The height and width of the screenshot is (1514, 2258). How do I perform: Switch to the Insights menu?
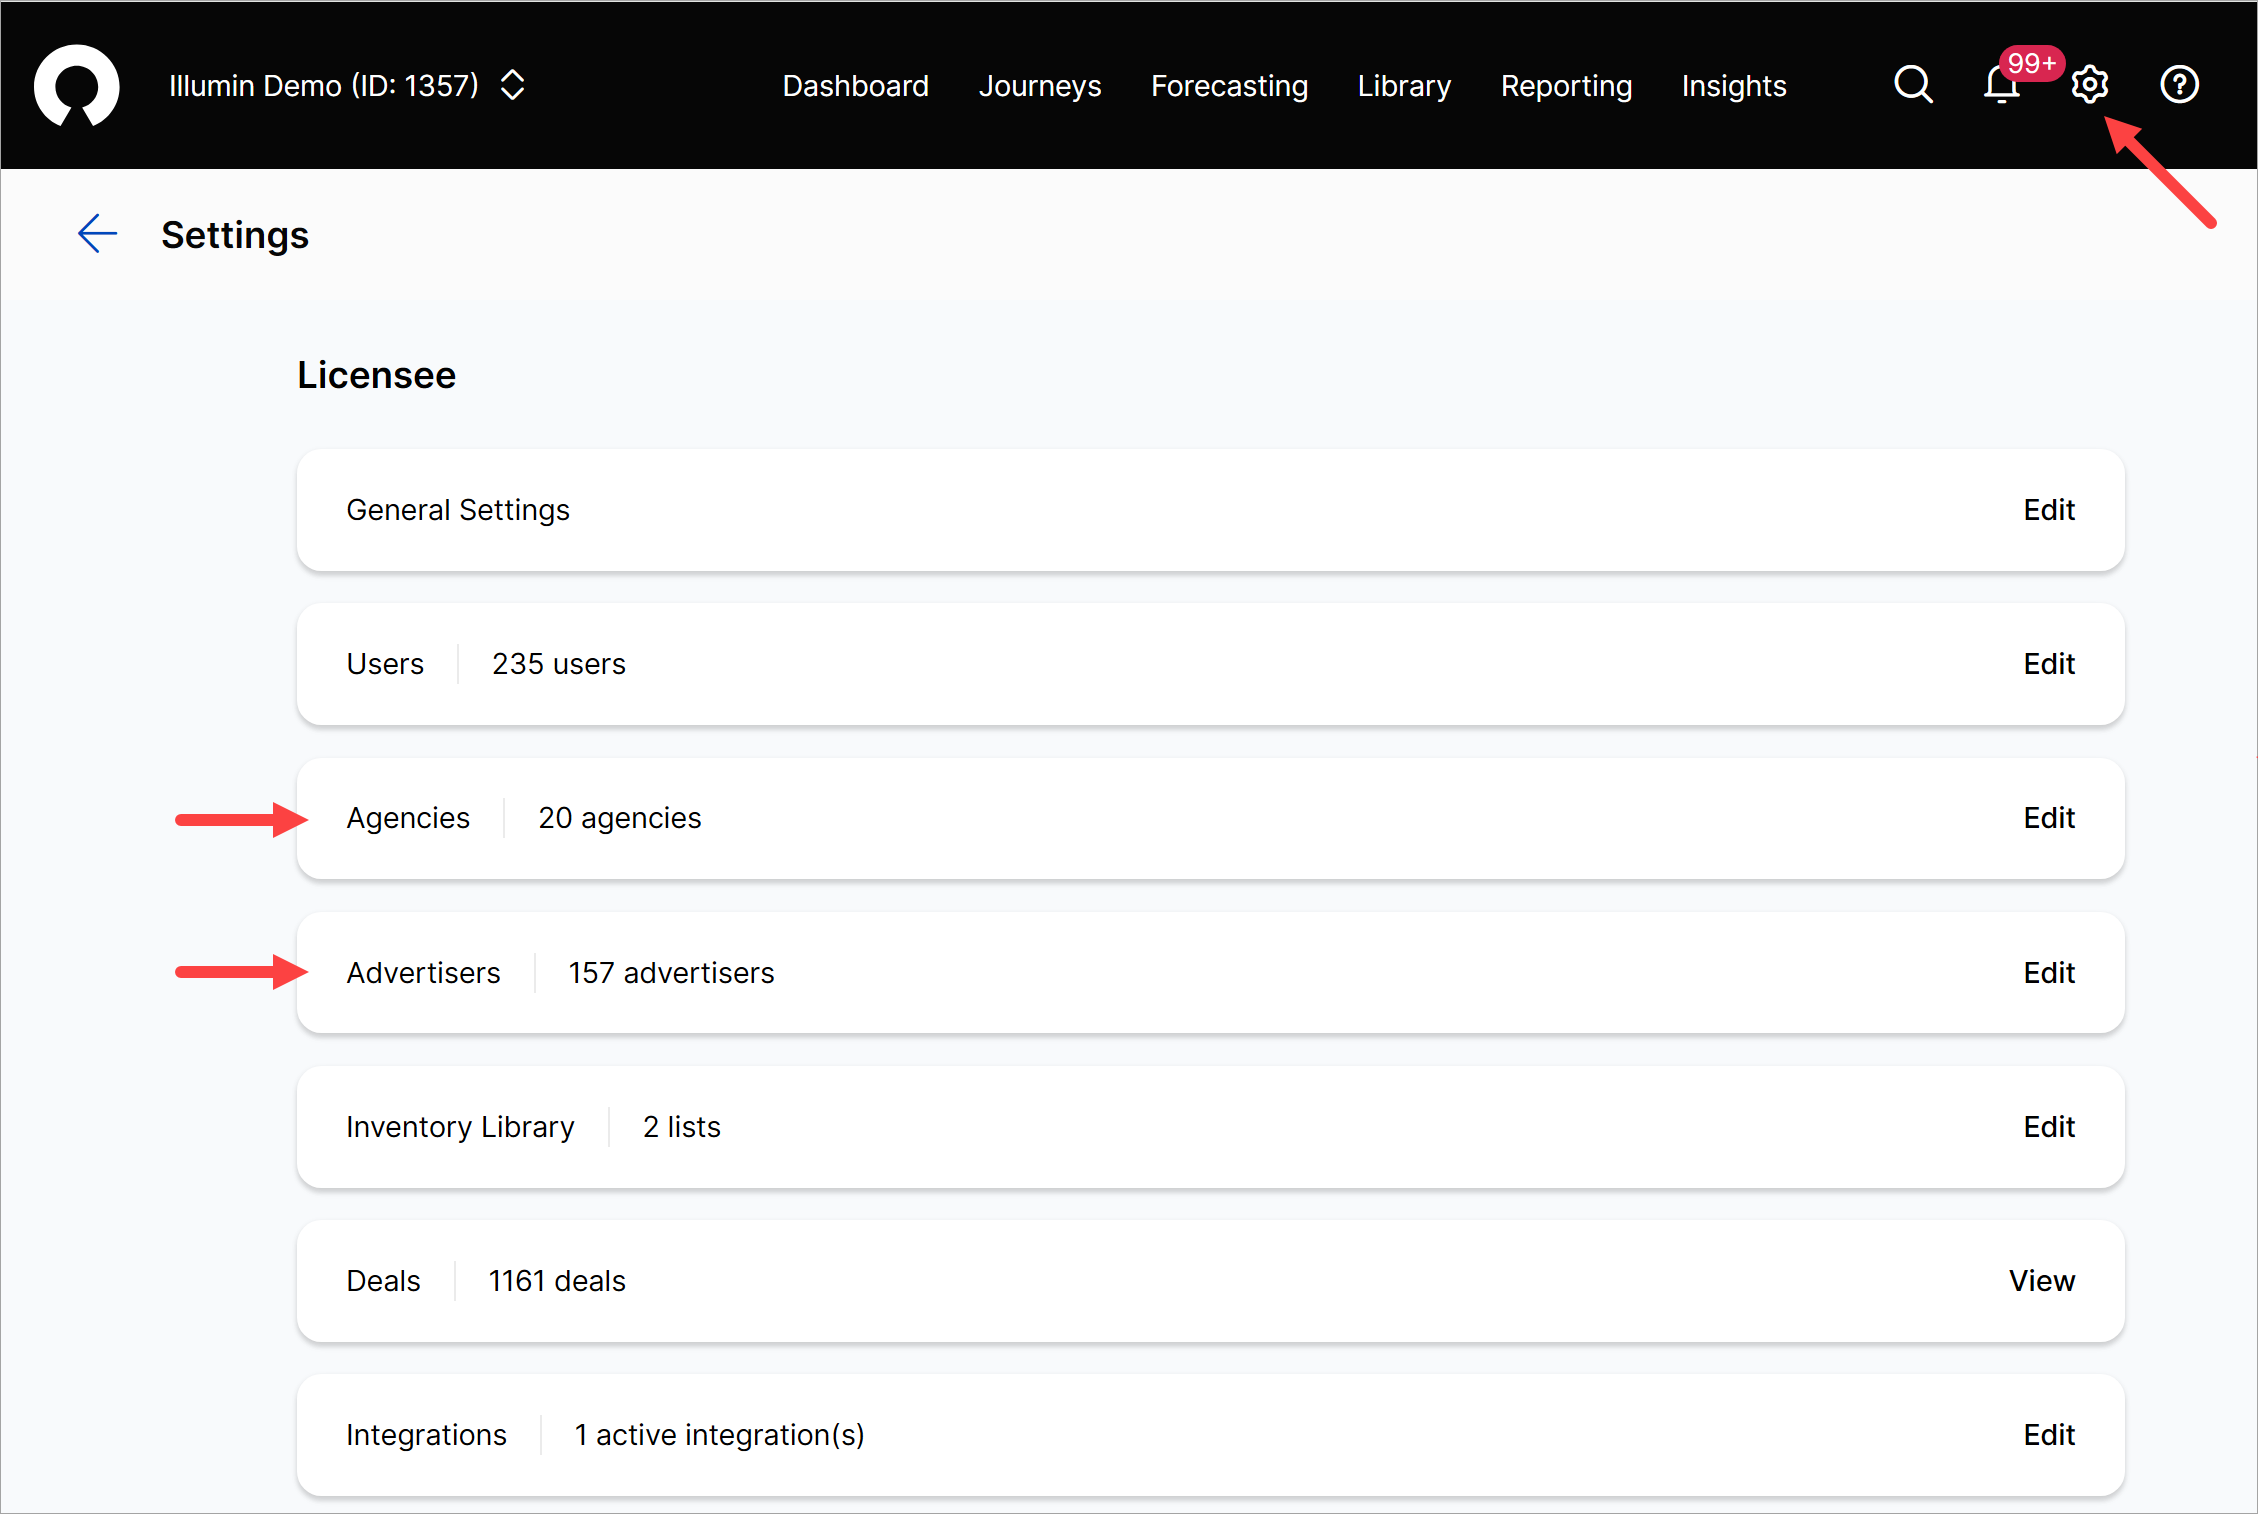(1733, 86)
